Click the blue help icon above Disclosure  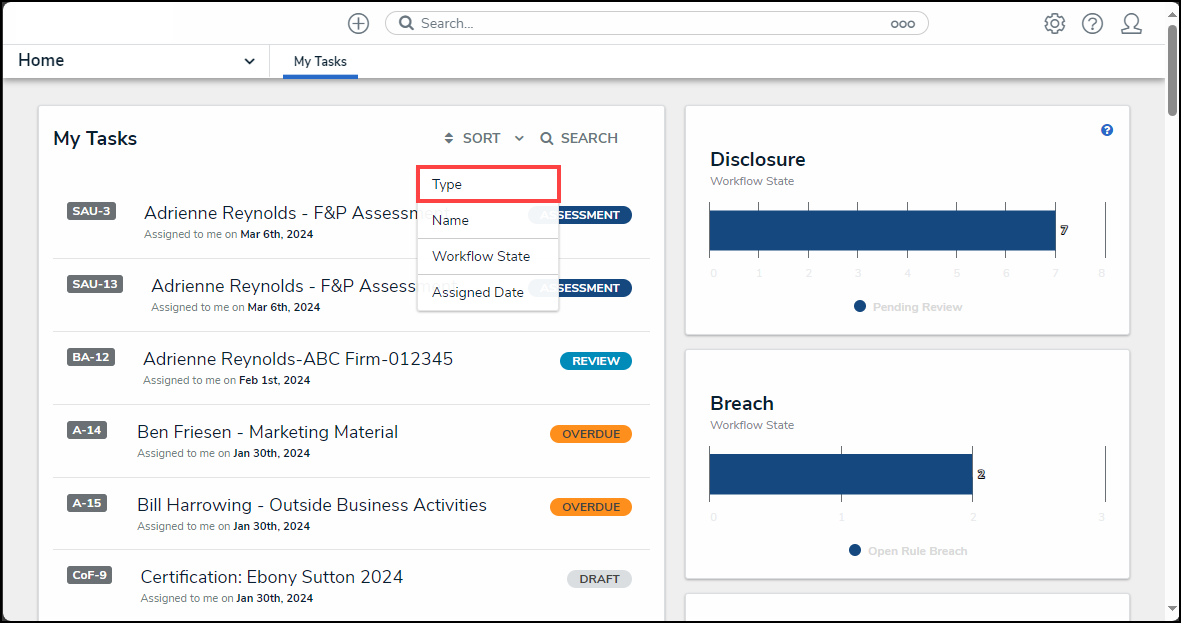point(1107,130)
